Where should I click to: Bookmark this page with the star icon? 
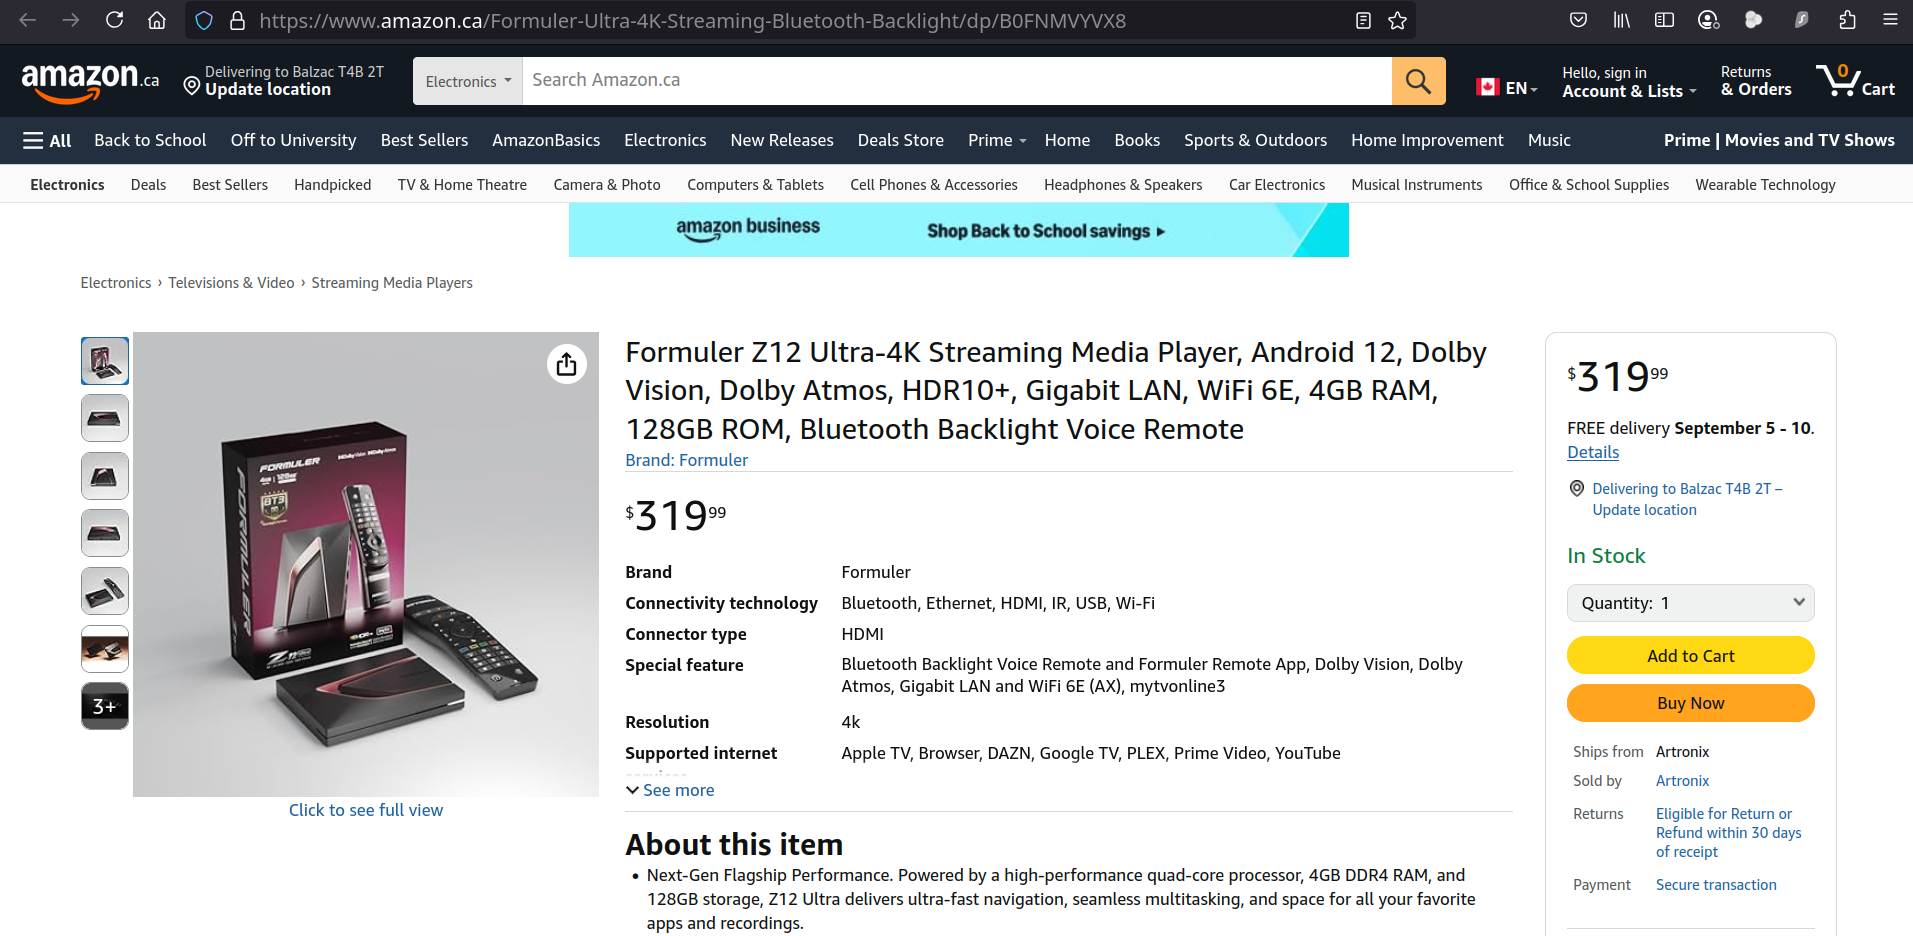pos(1397,21)
